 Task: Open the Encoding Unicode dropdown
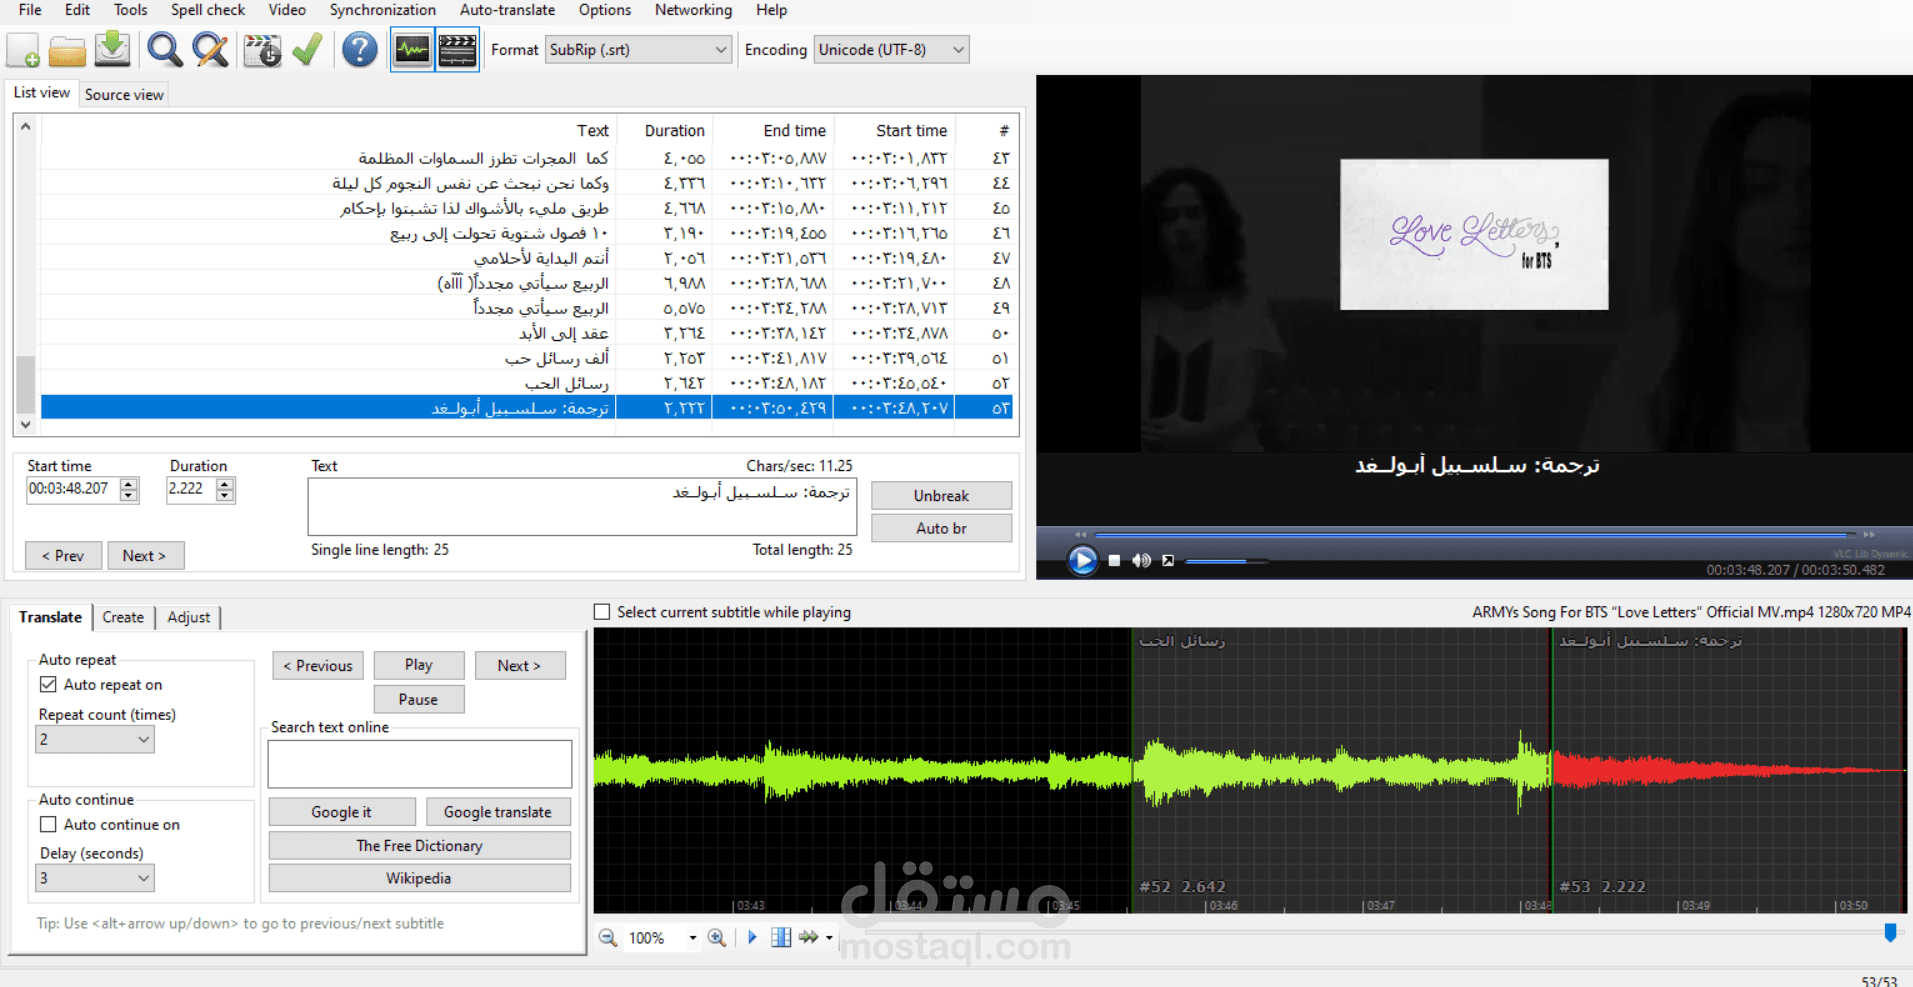click(891, 49)
